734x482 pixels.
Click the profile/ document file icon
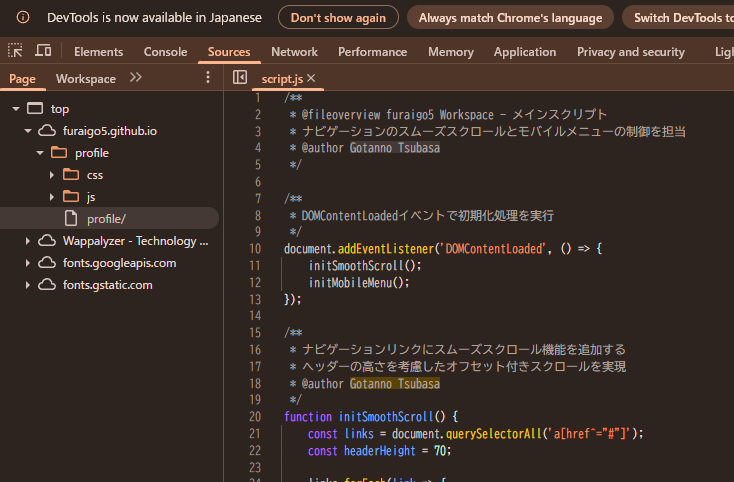(71, 219)
